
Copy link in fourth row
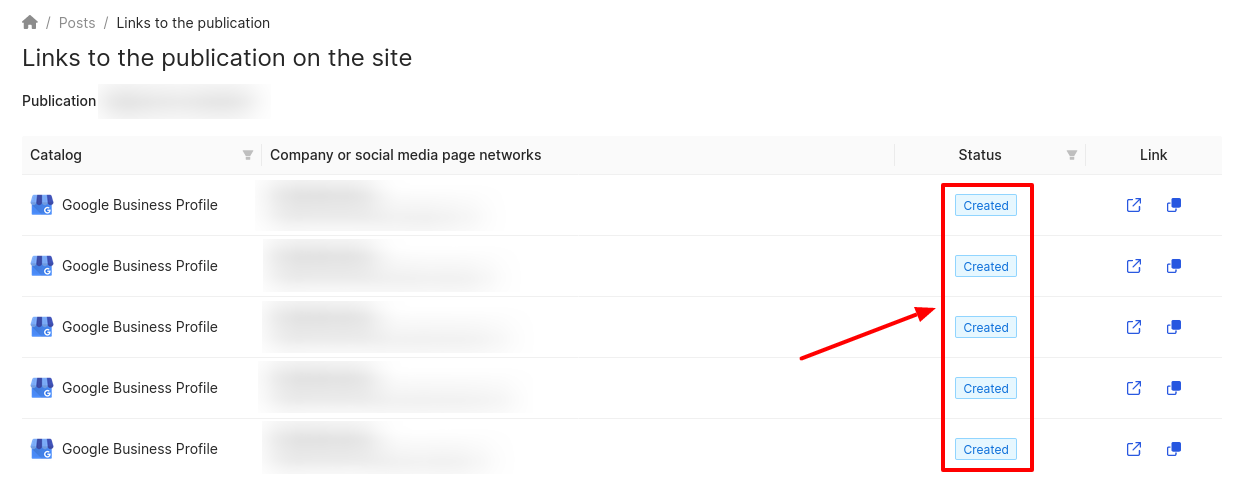(1174, 388)
